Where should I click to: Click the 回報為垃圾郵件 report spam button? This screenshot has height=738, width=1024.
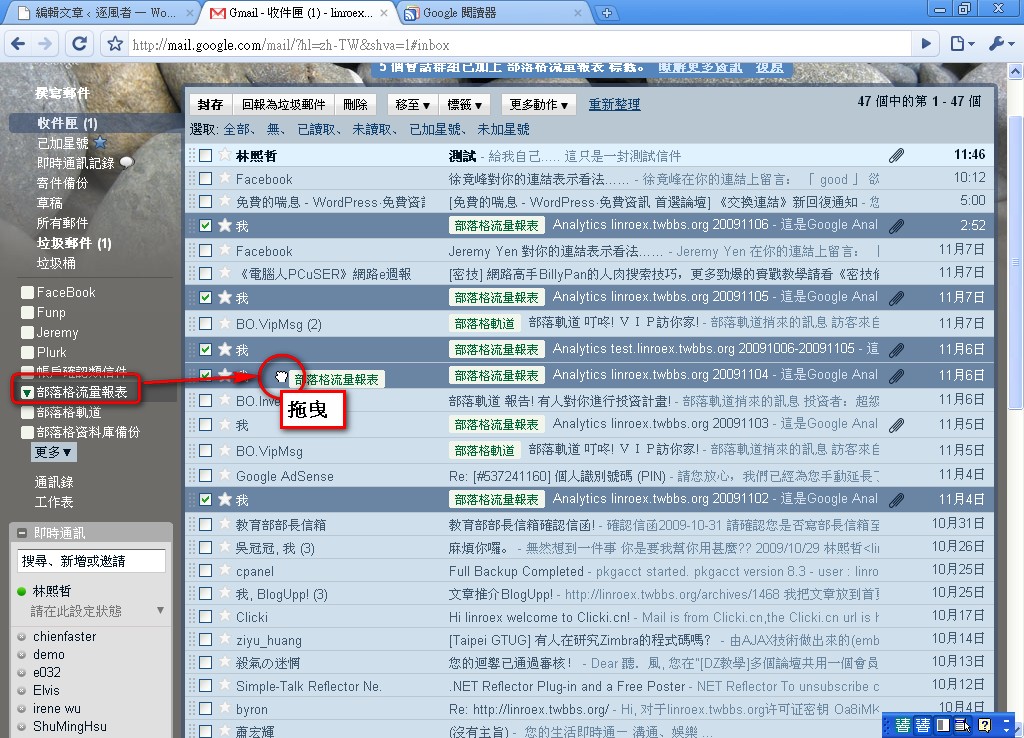pyautogui.click(x=283, y=104)
